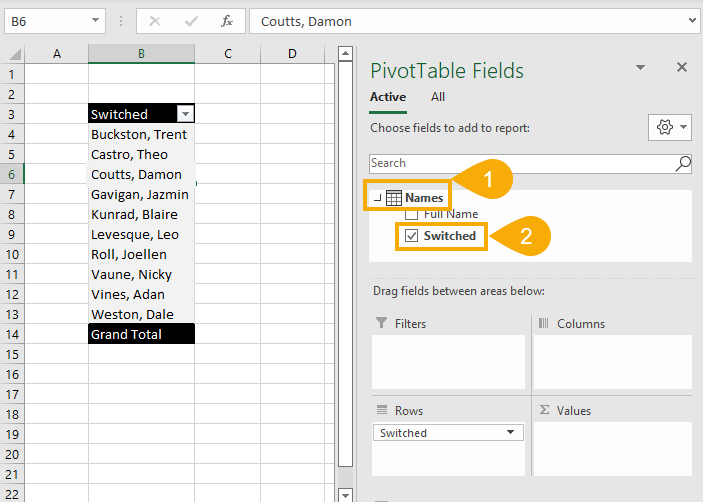Viewport: 703px width, 502px height.
Task: Switch to the All tab
Action: point(438,97)
